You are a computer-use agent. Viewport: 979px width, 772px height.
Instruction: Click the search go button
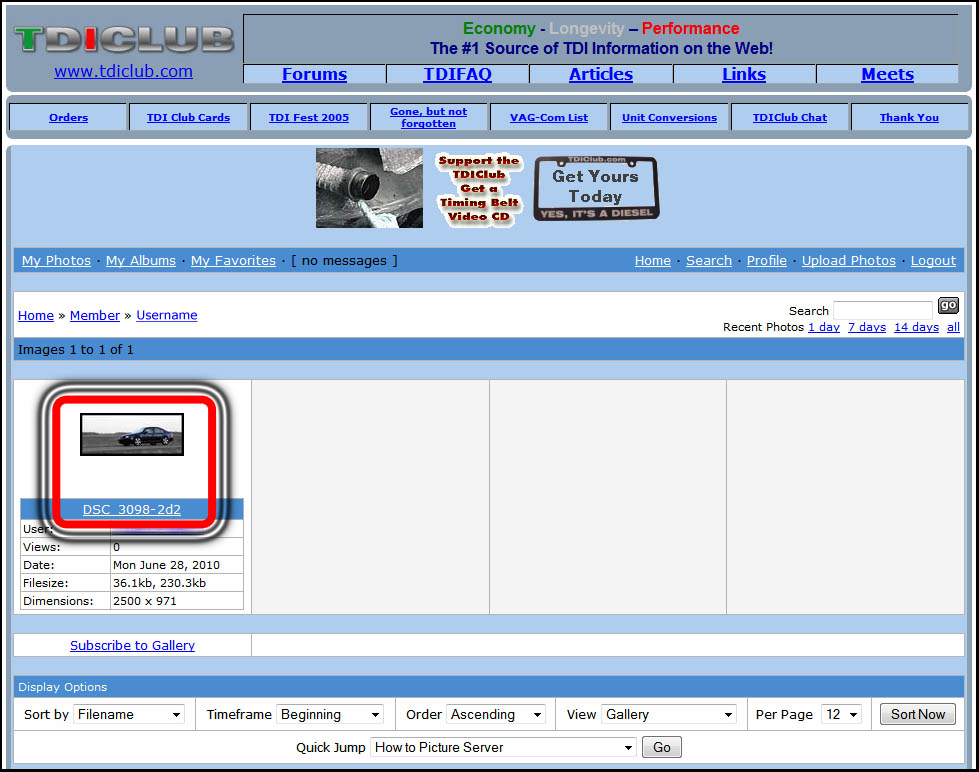point(948,305)
